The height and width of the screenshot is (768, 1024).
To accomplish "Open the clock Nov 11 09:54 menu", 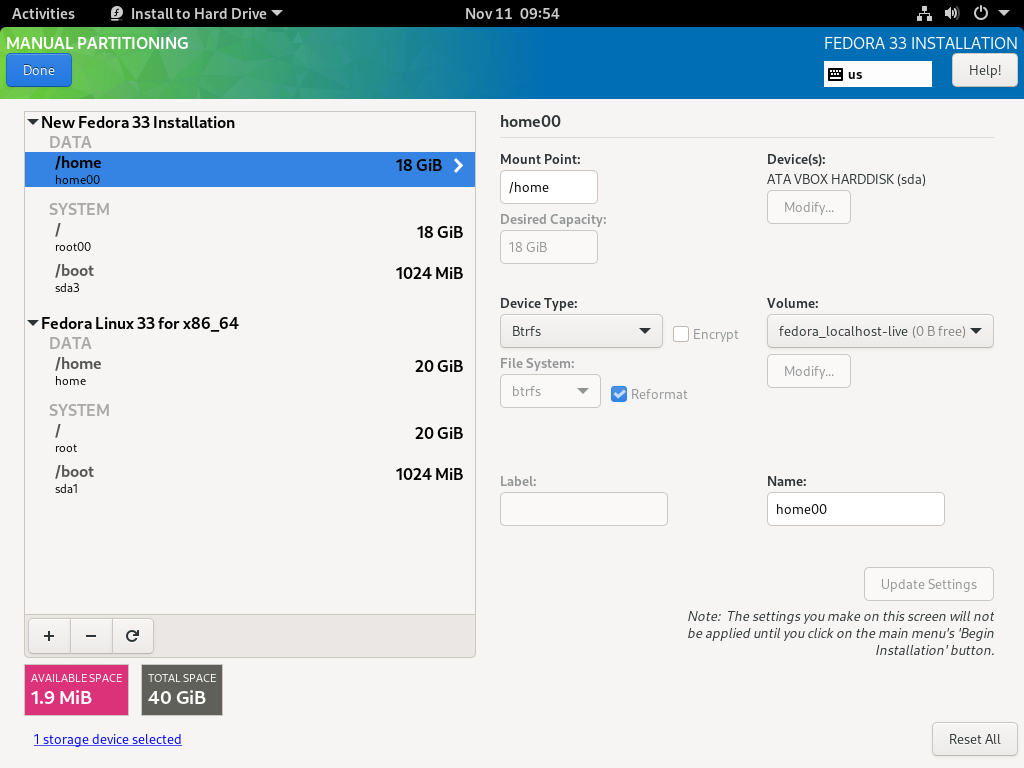I will tap(512, 14).
